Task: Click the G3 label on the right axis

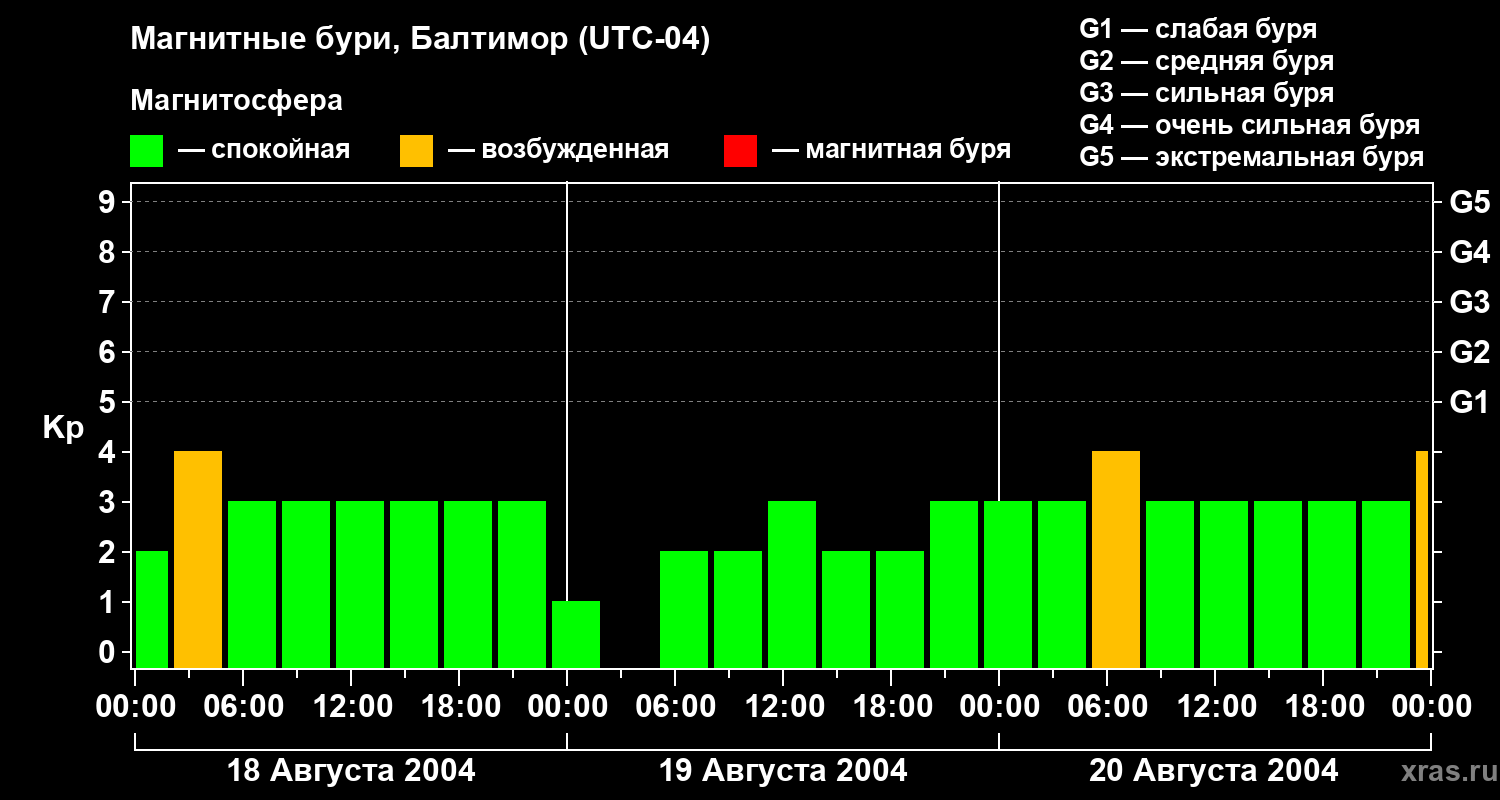Action: pyautogui.click(x=1469, y=302)
